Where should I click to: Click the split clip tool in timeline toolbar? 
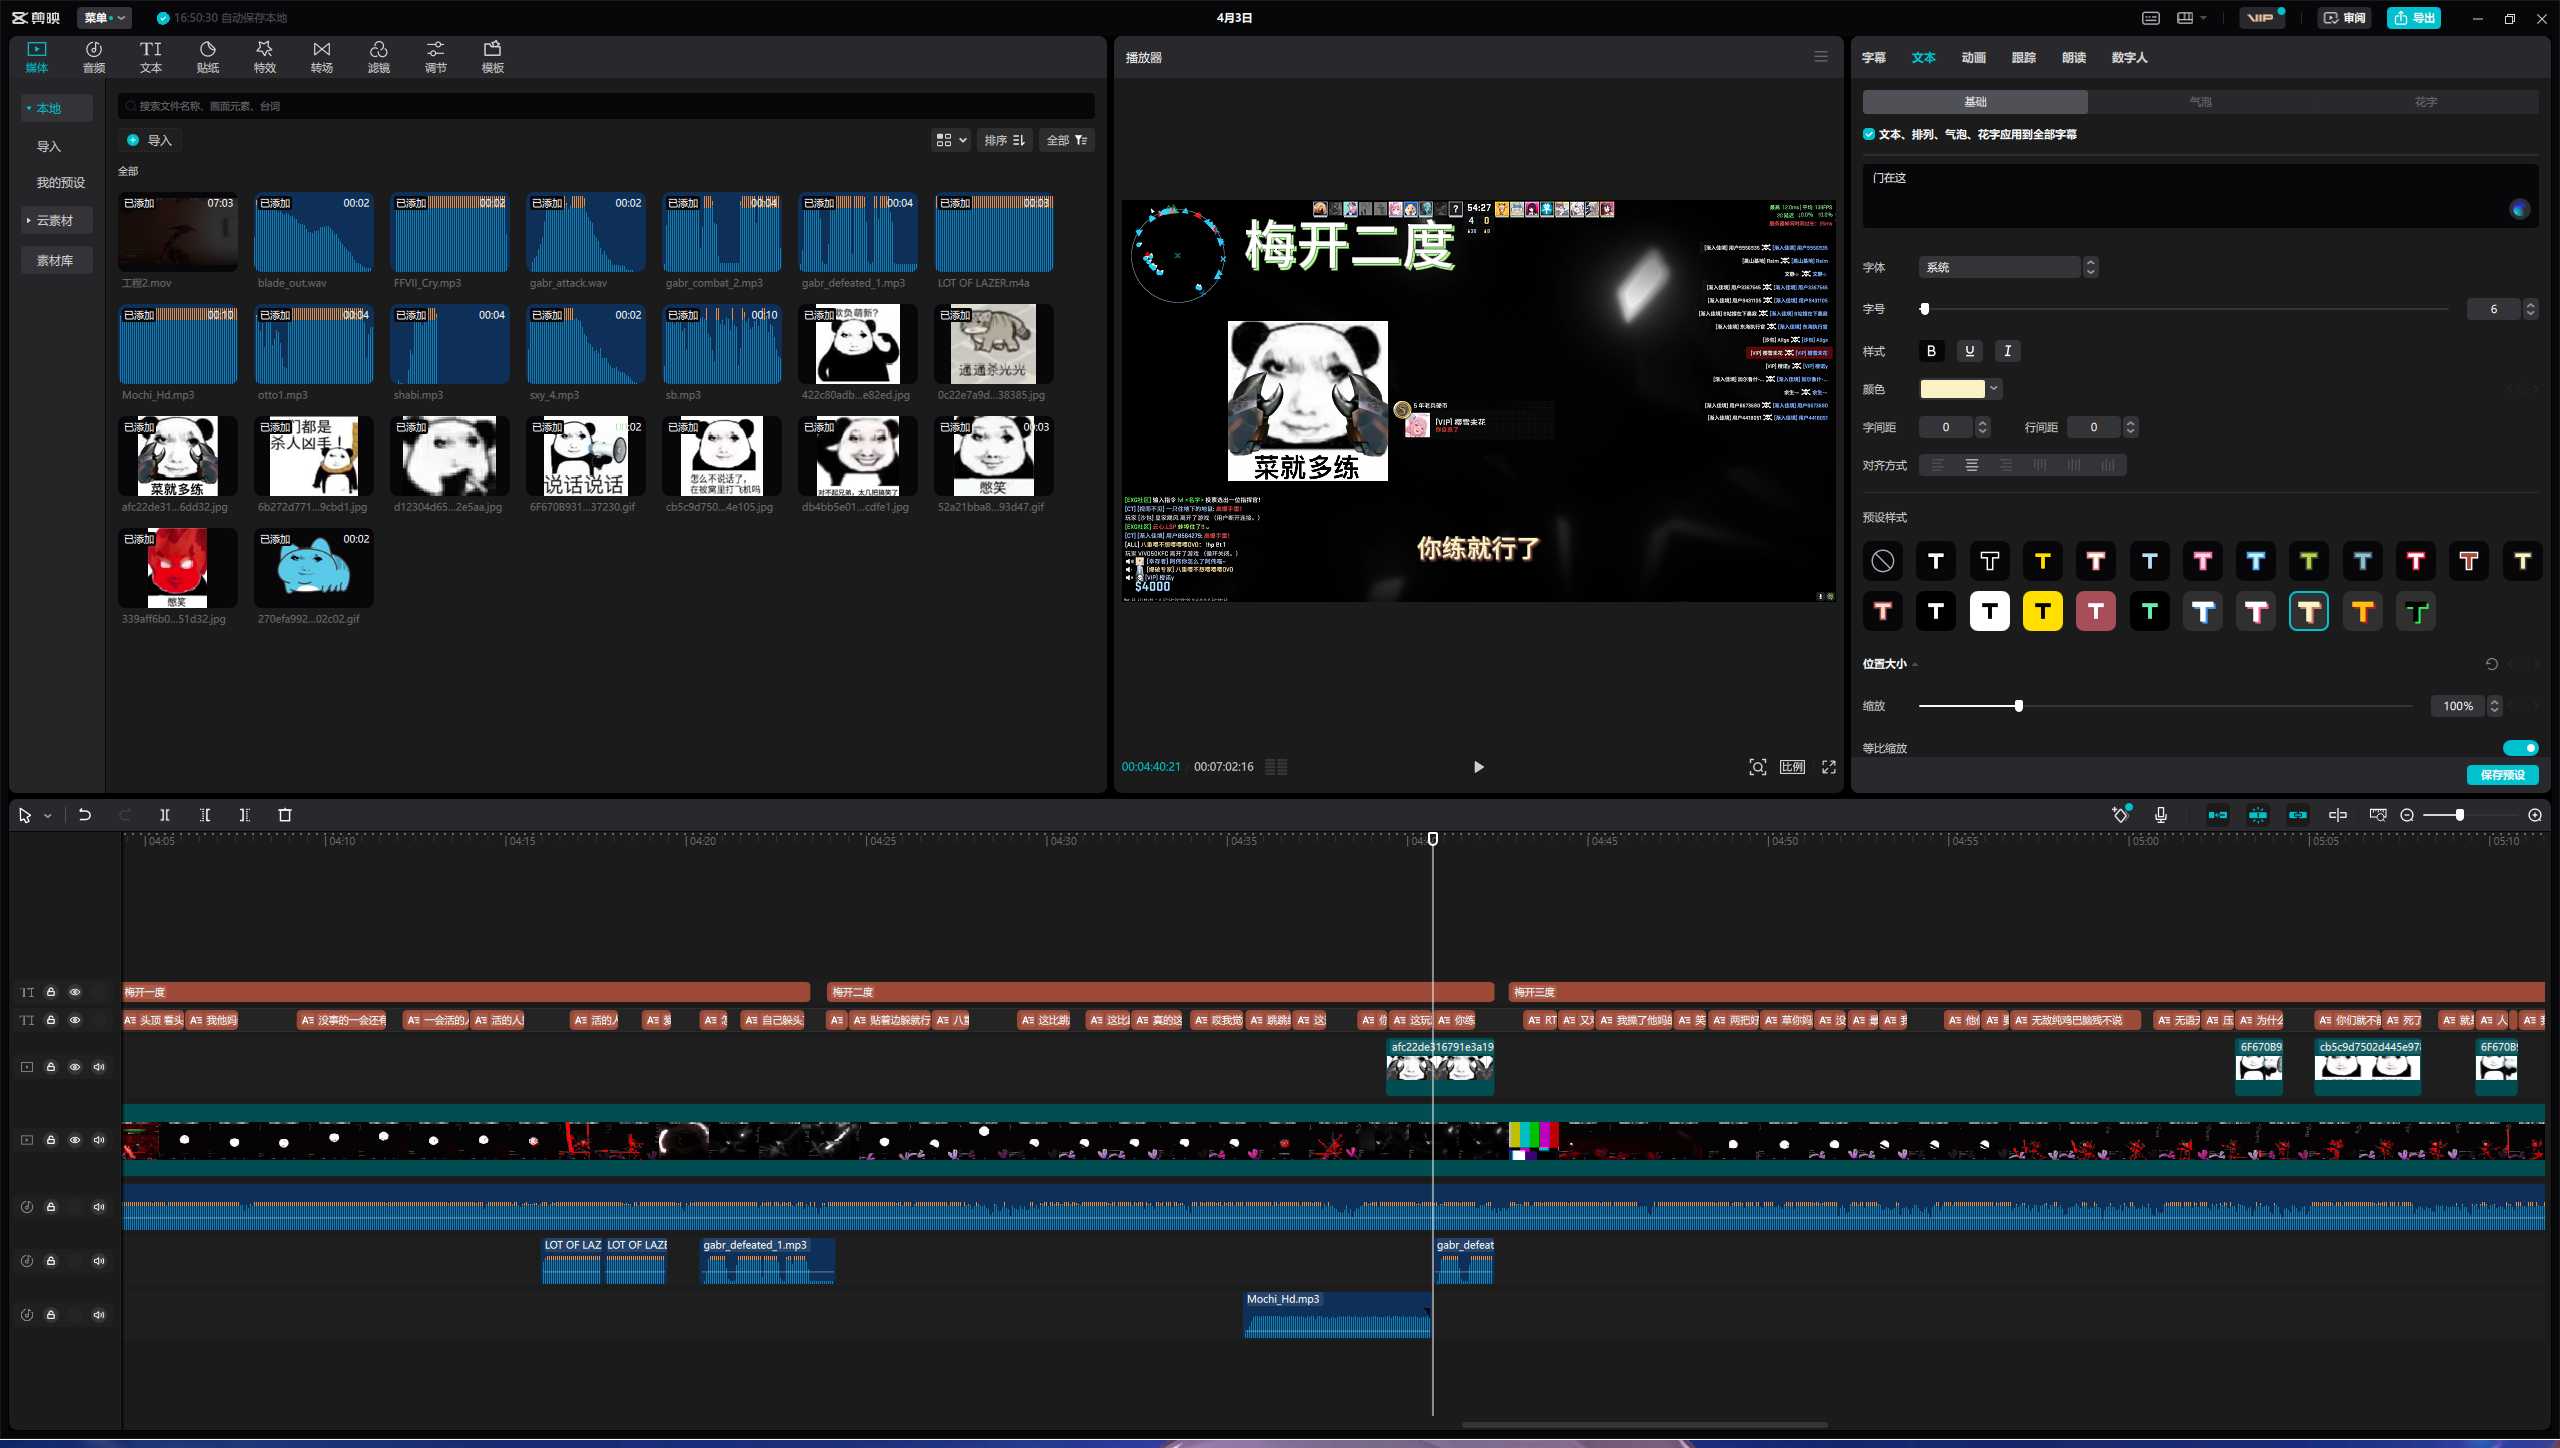[165, 815]
